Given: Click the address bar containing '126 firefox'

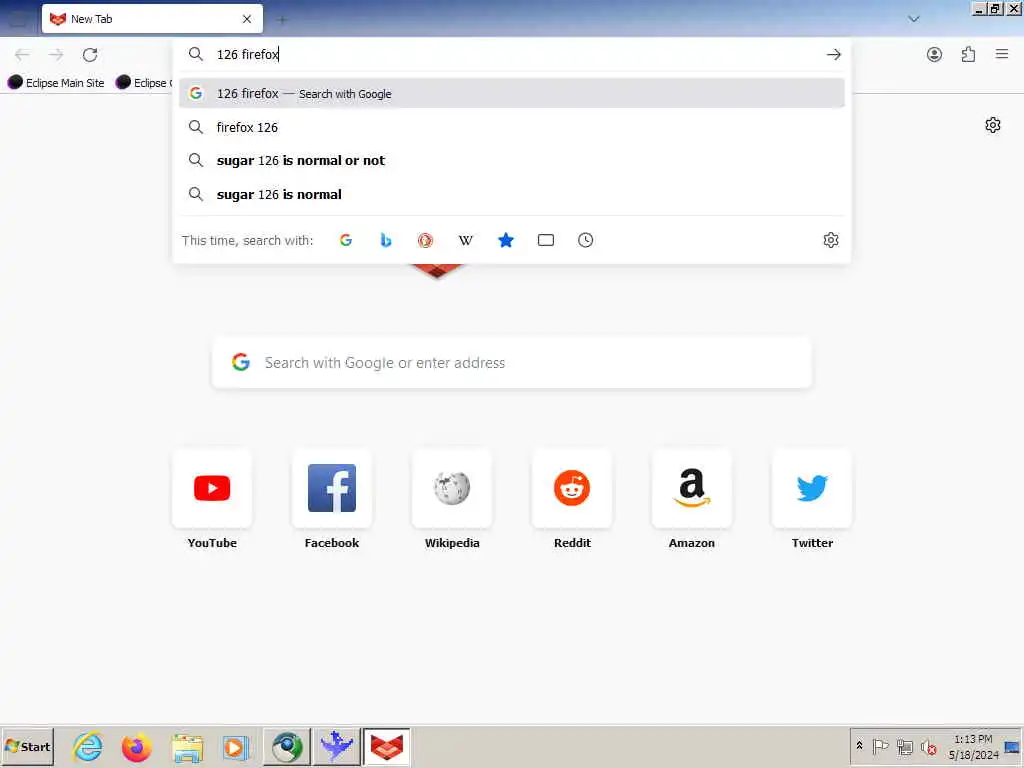Looking at the screenshot, I should 512,55.
